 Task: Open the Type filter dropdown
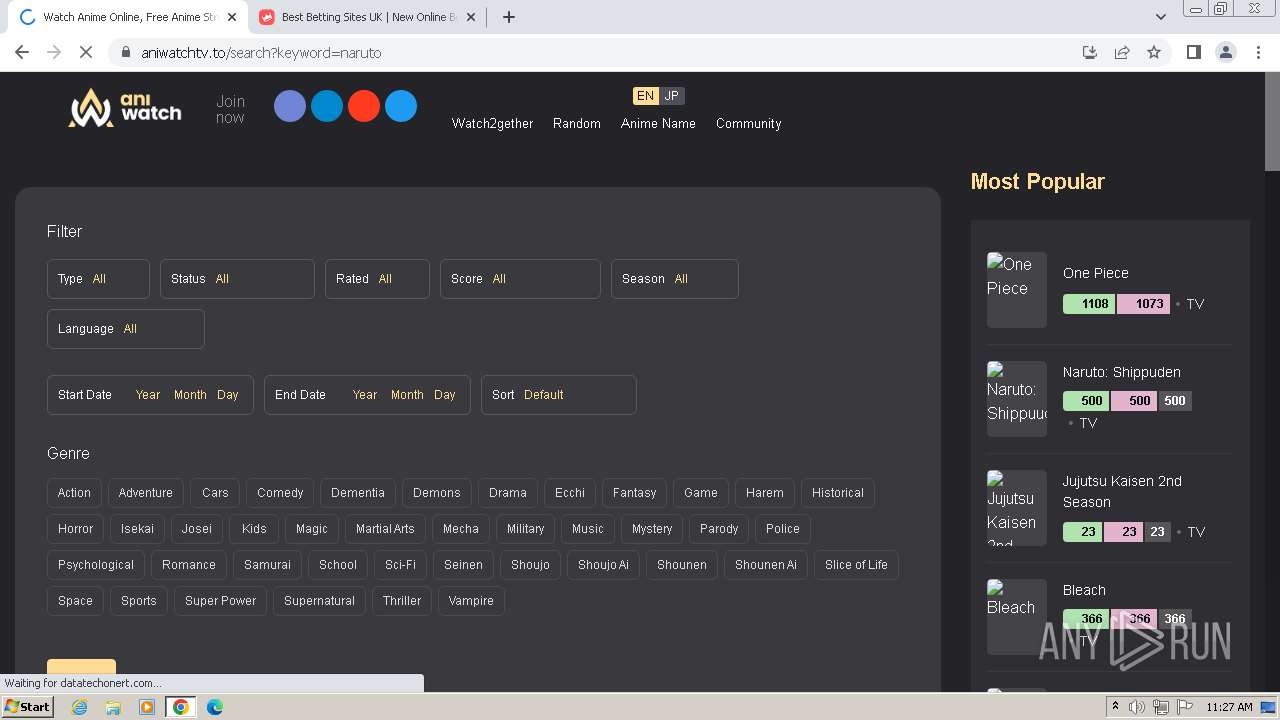pos(98,279)
